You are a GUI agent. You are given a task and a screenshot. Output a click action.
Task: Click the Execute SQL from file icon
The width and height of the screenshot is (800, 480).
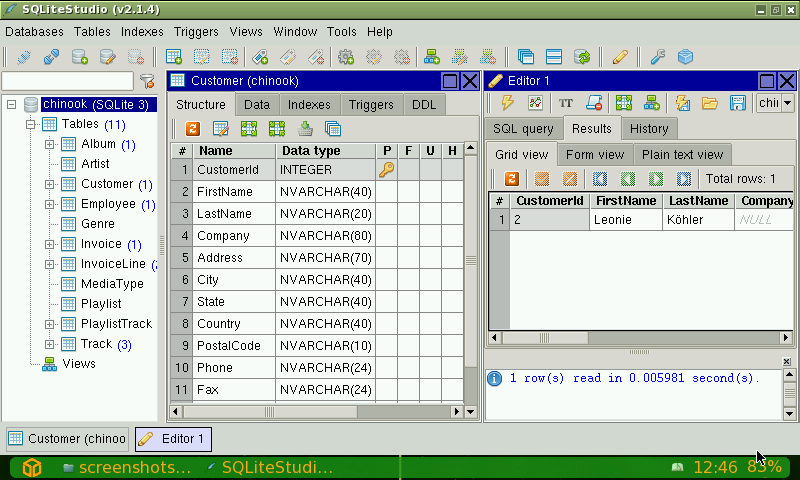click(683, 103)
